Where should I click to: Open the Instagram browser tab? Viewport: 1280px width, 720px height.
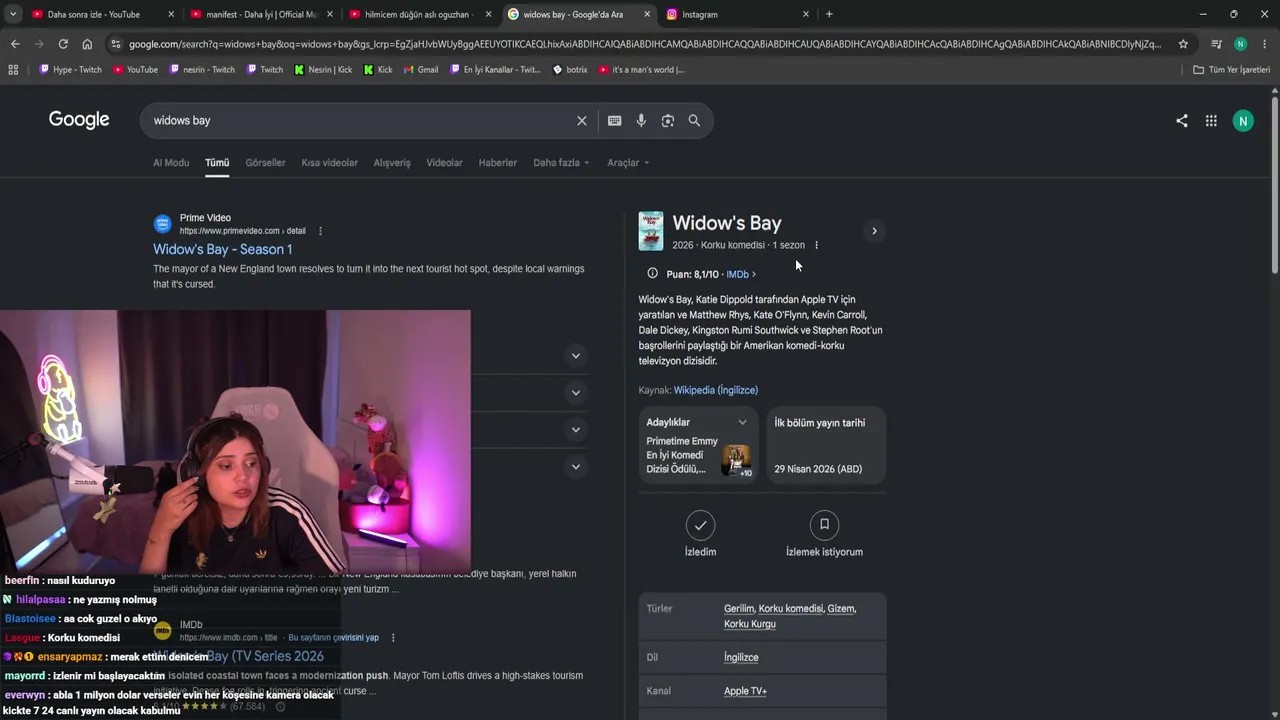coord(738,14)
